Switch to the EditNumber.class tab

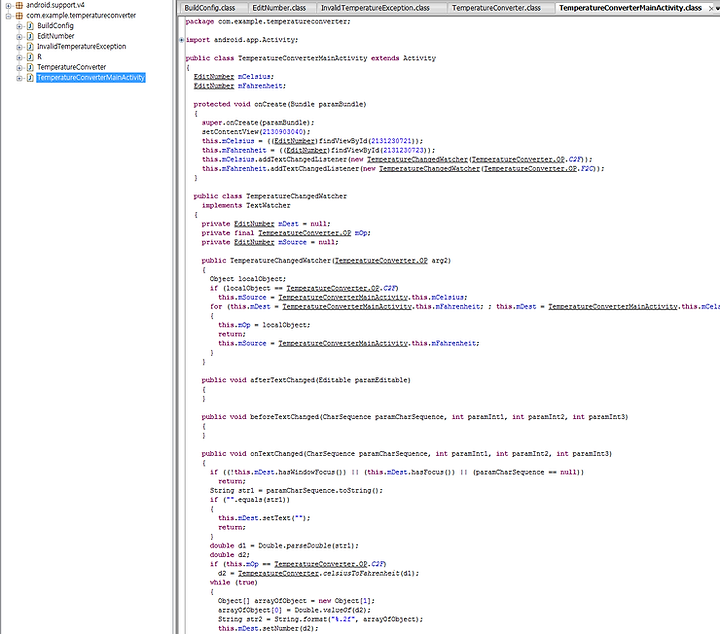[x=279, y=8]
